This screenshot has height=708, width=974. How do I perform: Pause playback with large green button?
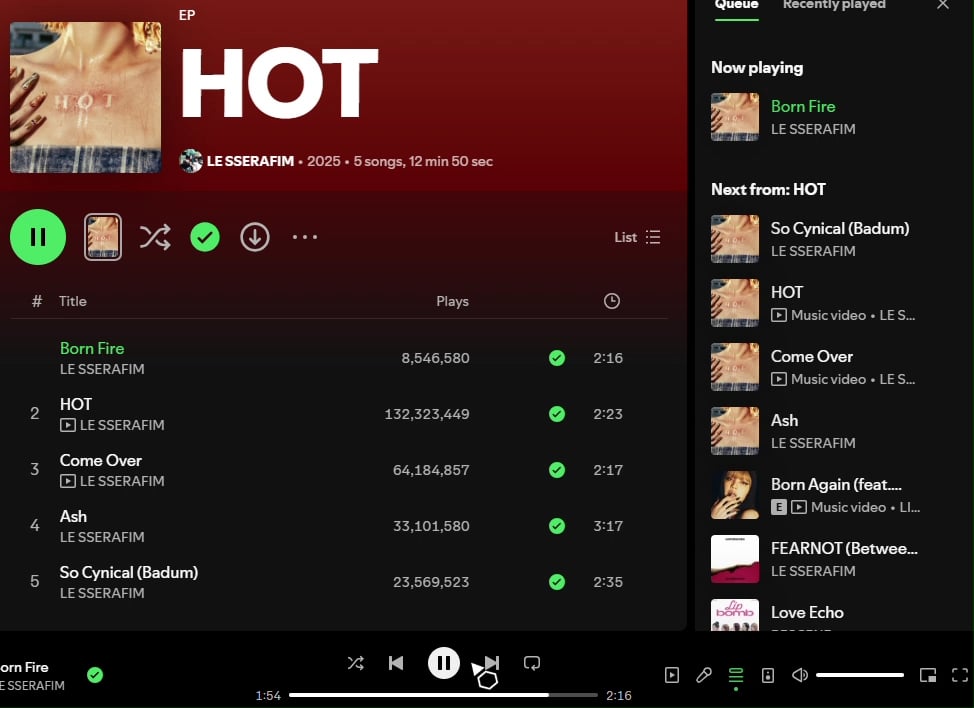pos(38,237)
